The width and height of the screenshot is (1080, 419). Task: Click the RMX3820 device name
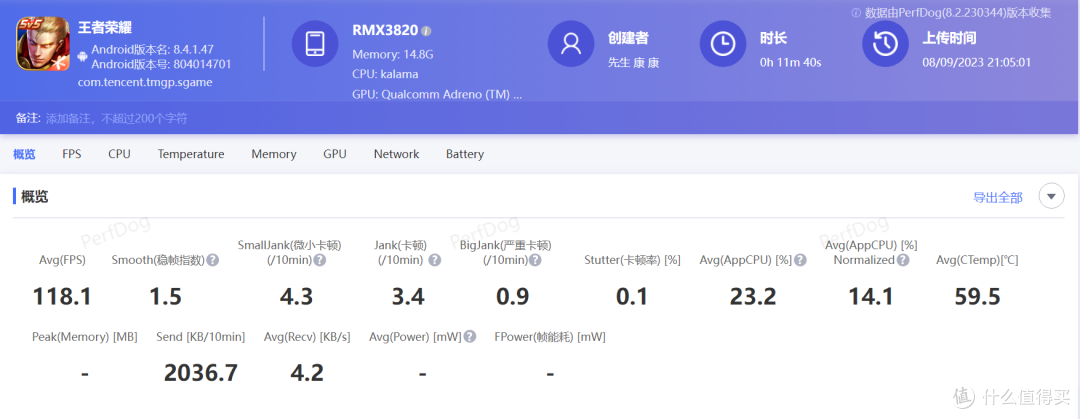click(x=385, y=30)
